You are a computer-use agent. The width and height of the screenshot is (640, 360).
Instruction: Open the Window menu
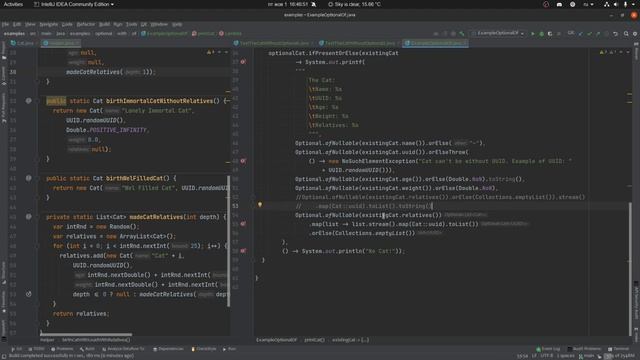tap(159, 24)
